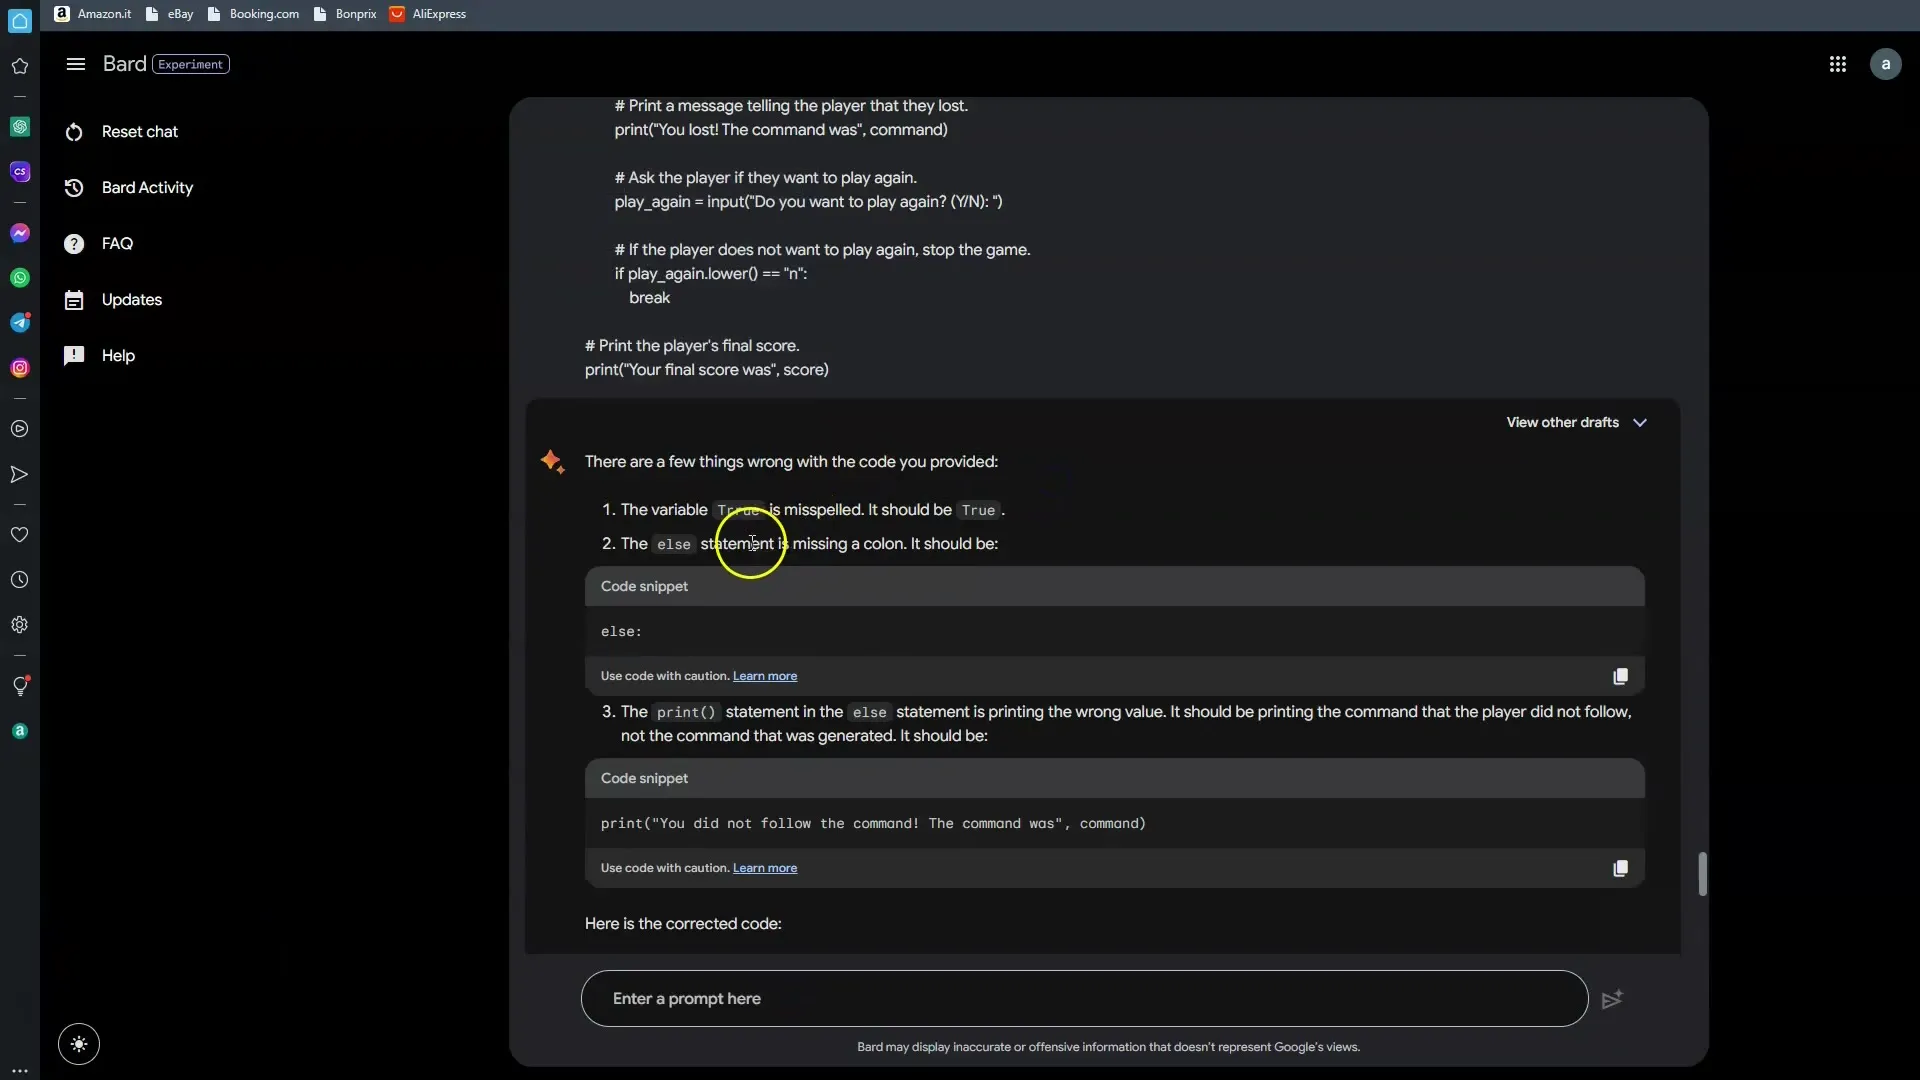Click Learn more link second instance

[766, 868]
